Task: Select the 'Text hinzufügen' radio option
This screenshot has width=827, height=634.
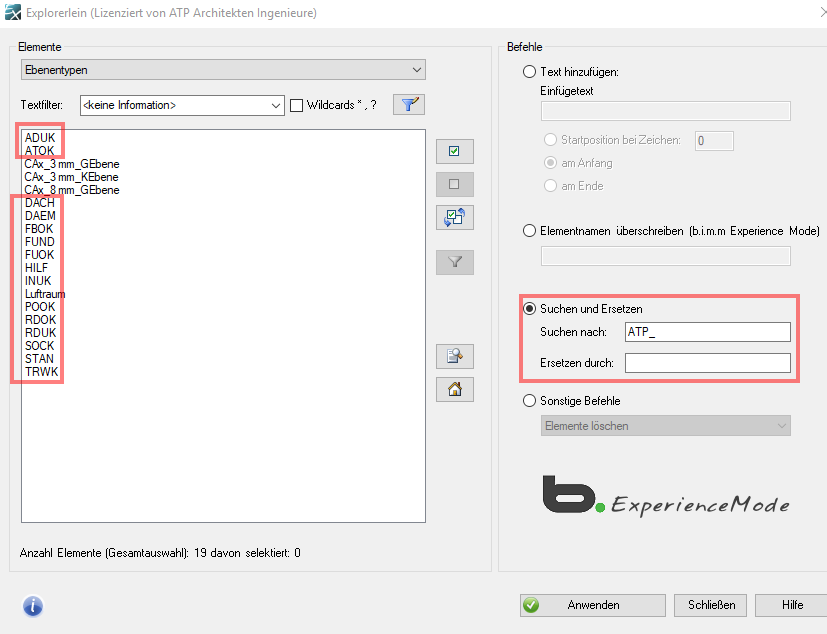Action: (529, 72)
